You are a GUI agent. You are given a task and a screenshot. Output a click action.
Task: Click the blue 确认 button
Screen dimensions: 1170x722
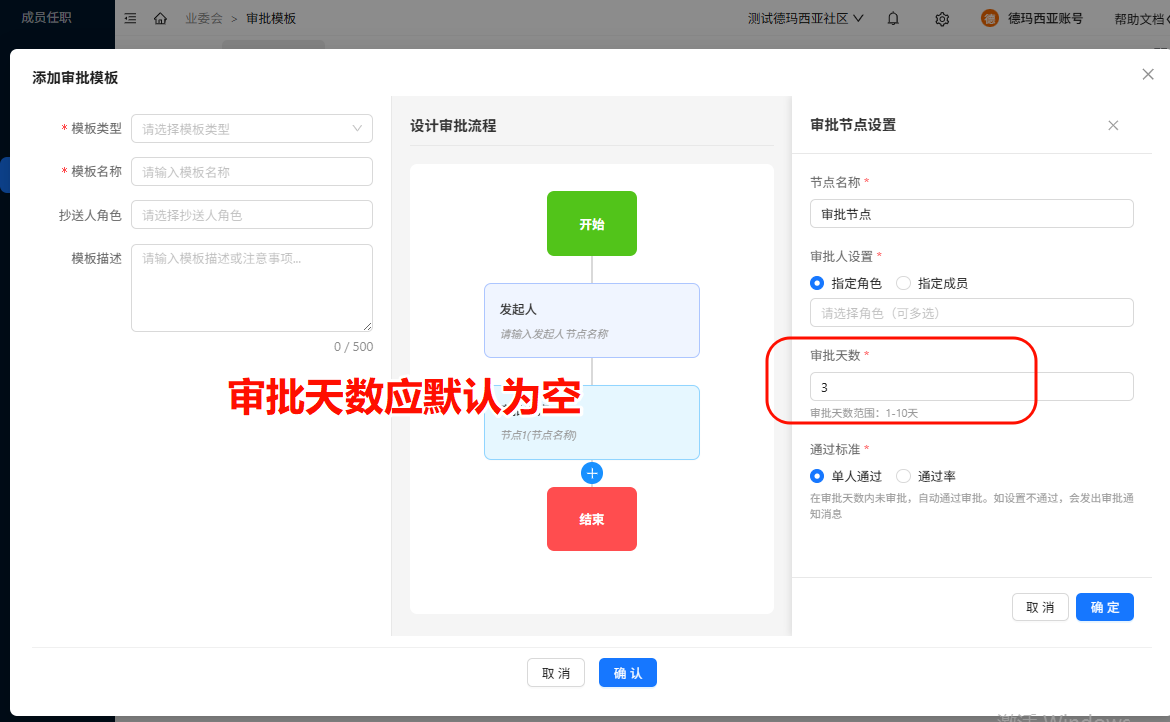[627, 673]
